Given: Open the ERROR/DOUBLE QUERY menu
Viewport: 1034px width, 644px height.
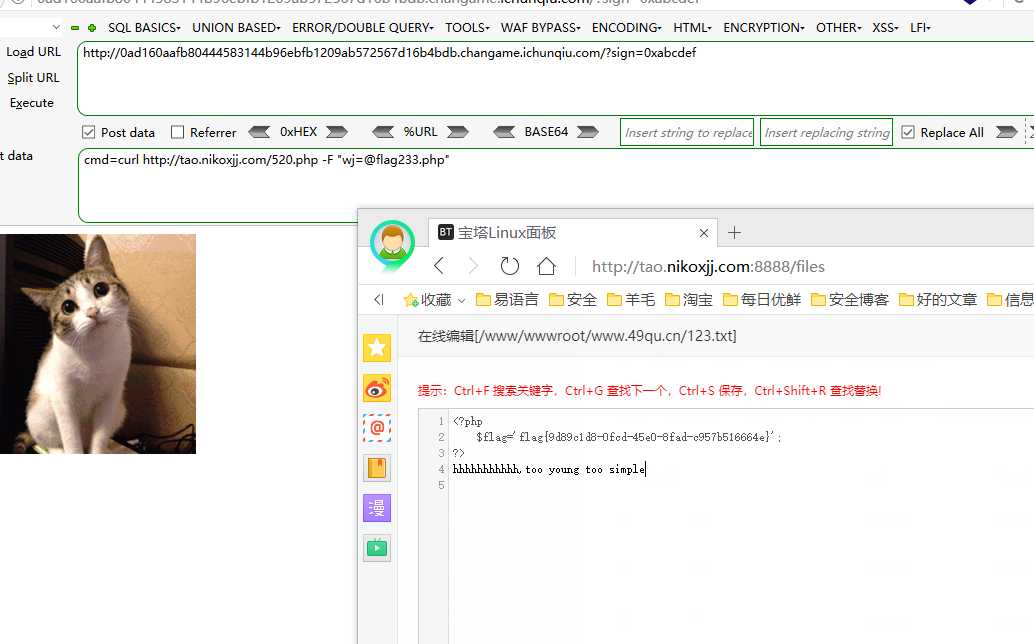Looking at the screenshot, I should (363, 28).
